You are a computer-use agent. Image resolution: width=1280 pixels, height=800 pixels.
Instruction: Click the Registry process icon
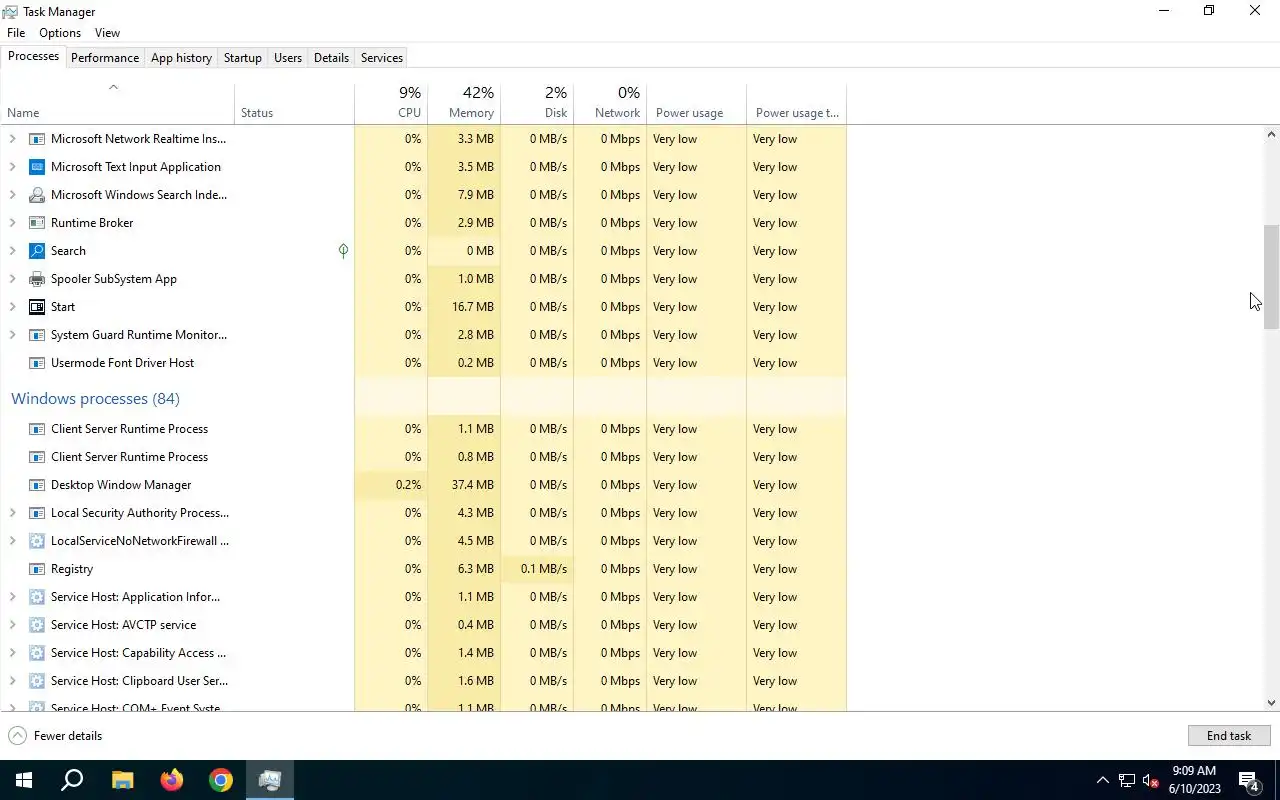pyautogui.click(x=37, y=569)
